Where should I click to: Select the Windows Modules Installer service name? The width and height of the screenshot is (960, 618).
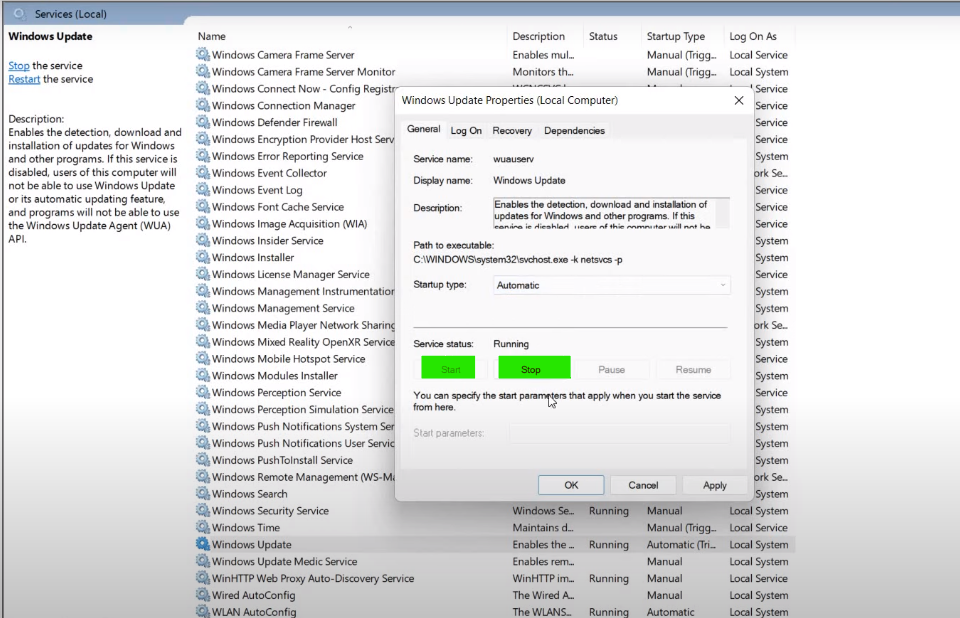[274, 375]
